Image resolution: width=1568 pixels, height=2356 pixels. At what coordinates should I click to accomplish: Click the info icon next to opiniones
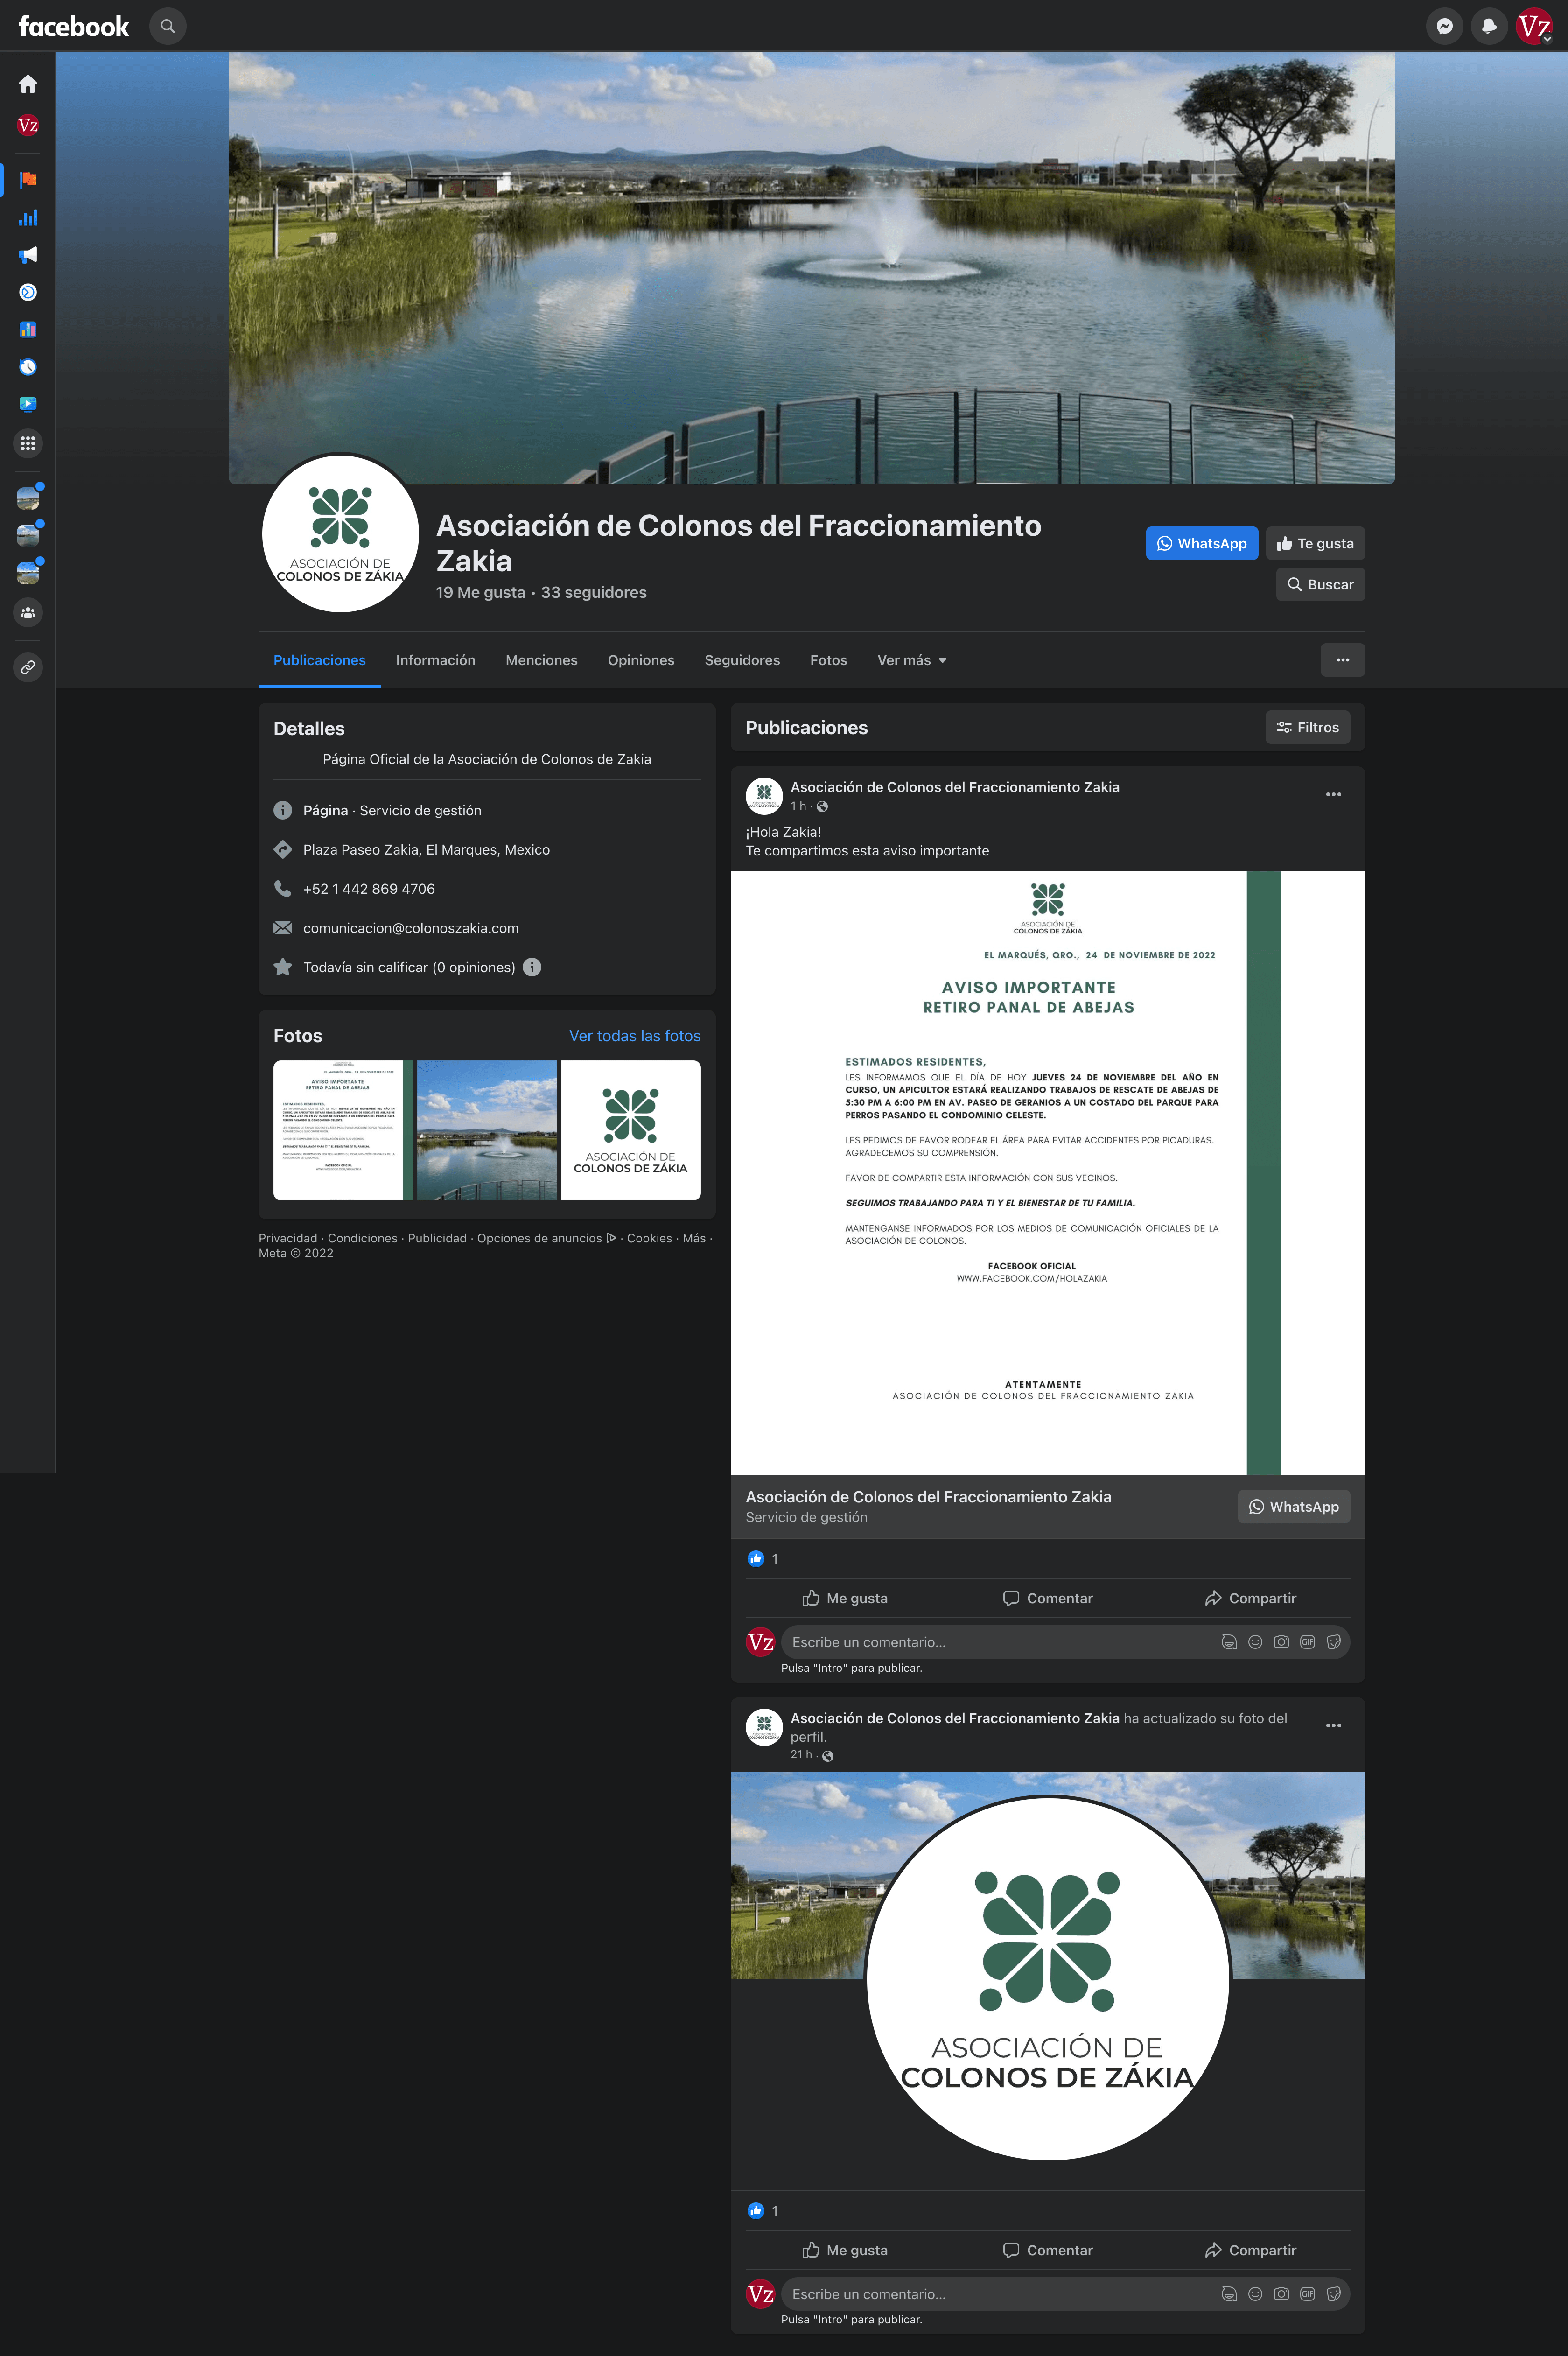coord(532,967)
